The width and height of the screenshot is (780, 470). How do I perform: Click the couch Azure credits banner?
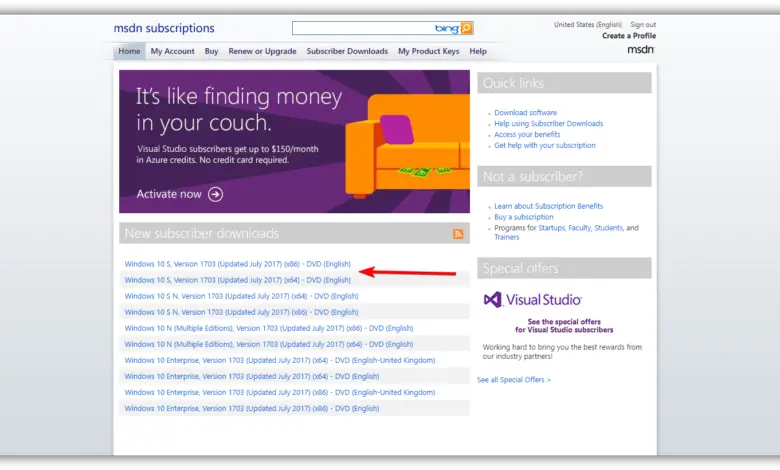tap(294, 141)
